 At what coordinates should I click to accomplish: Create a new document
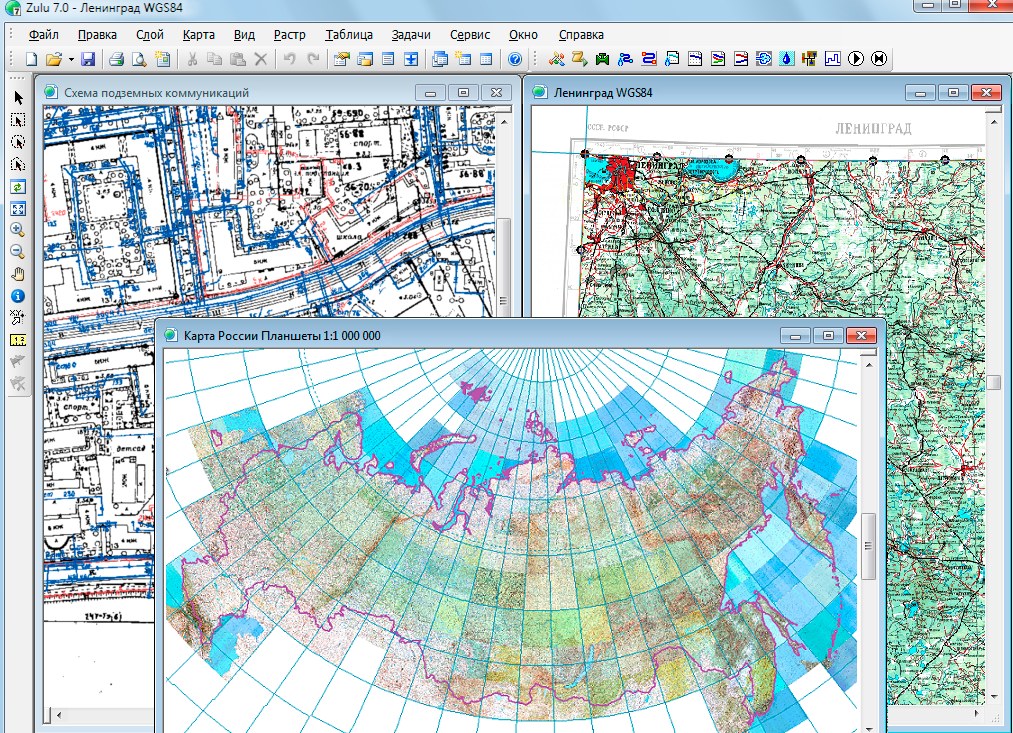(x=31, y=59)
